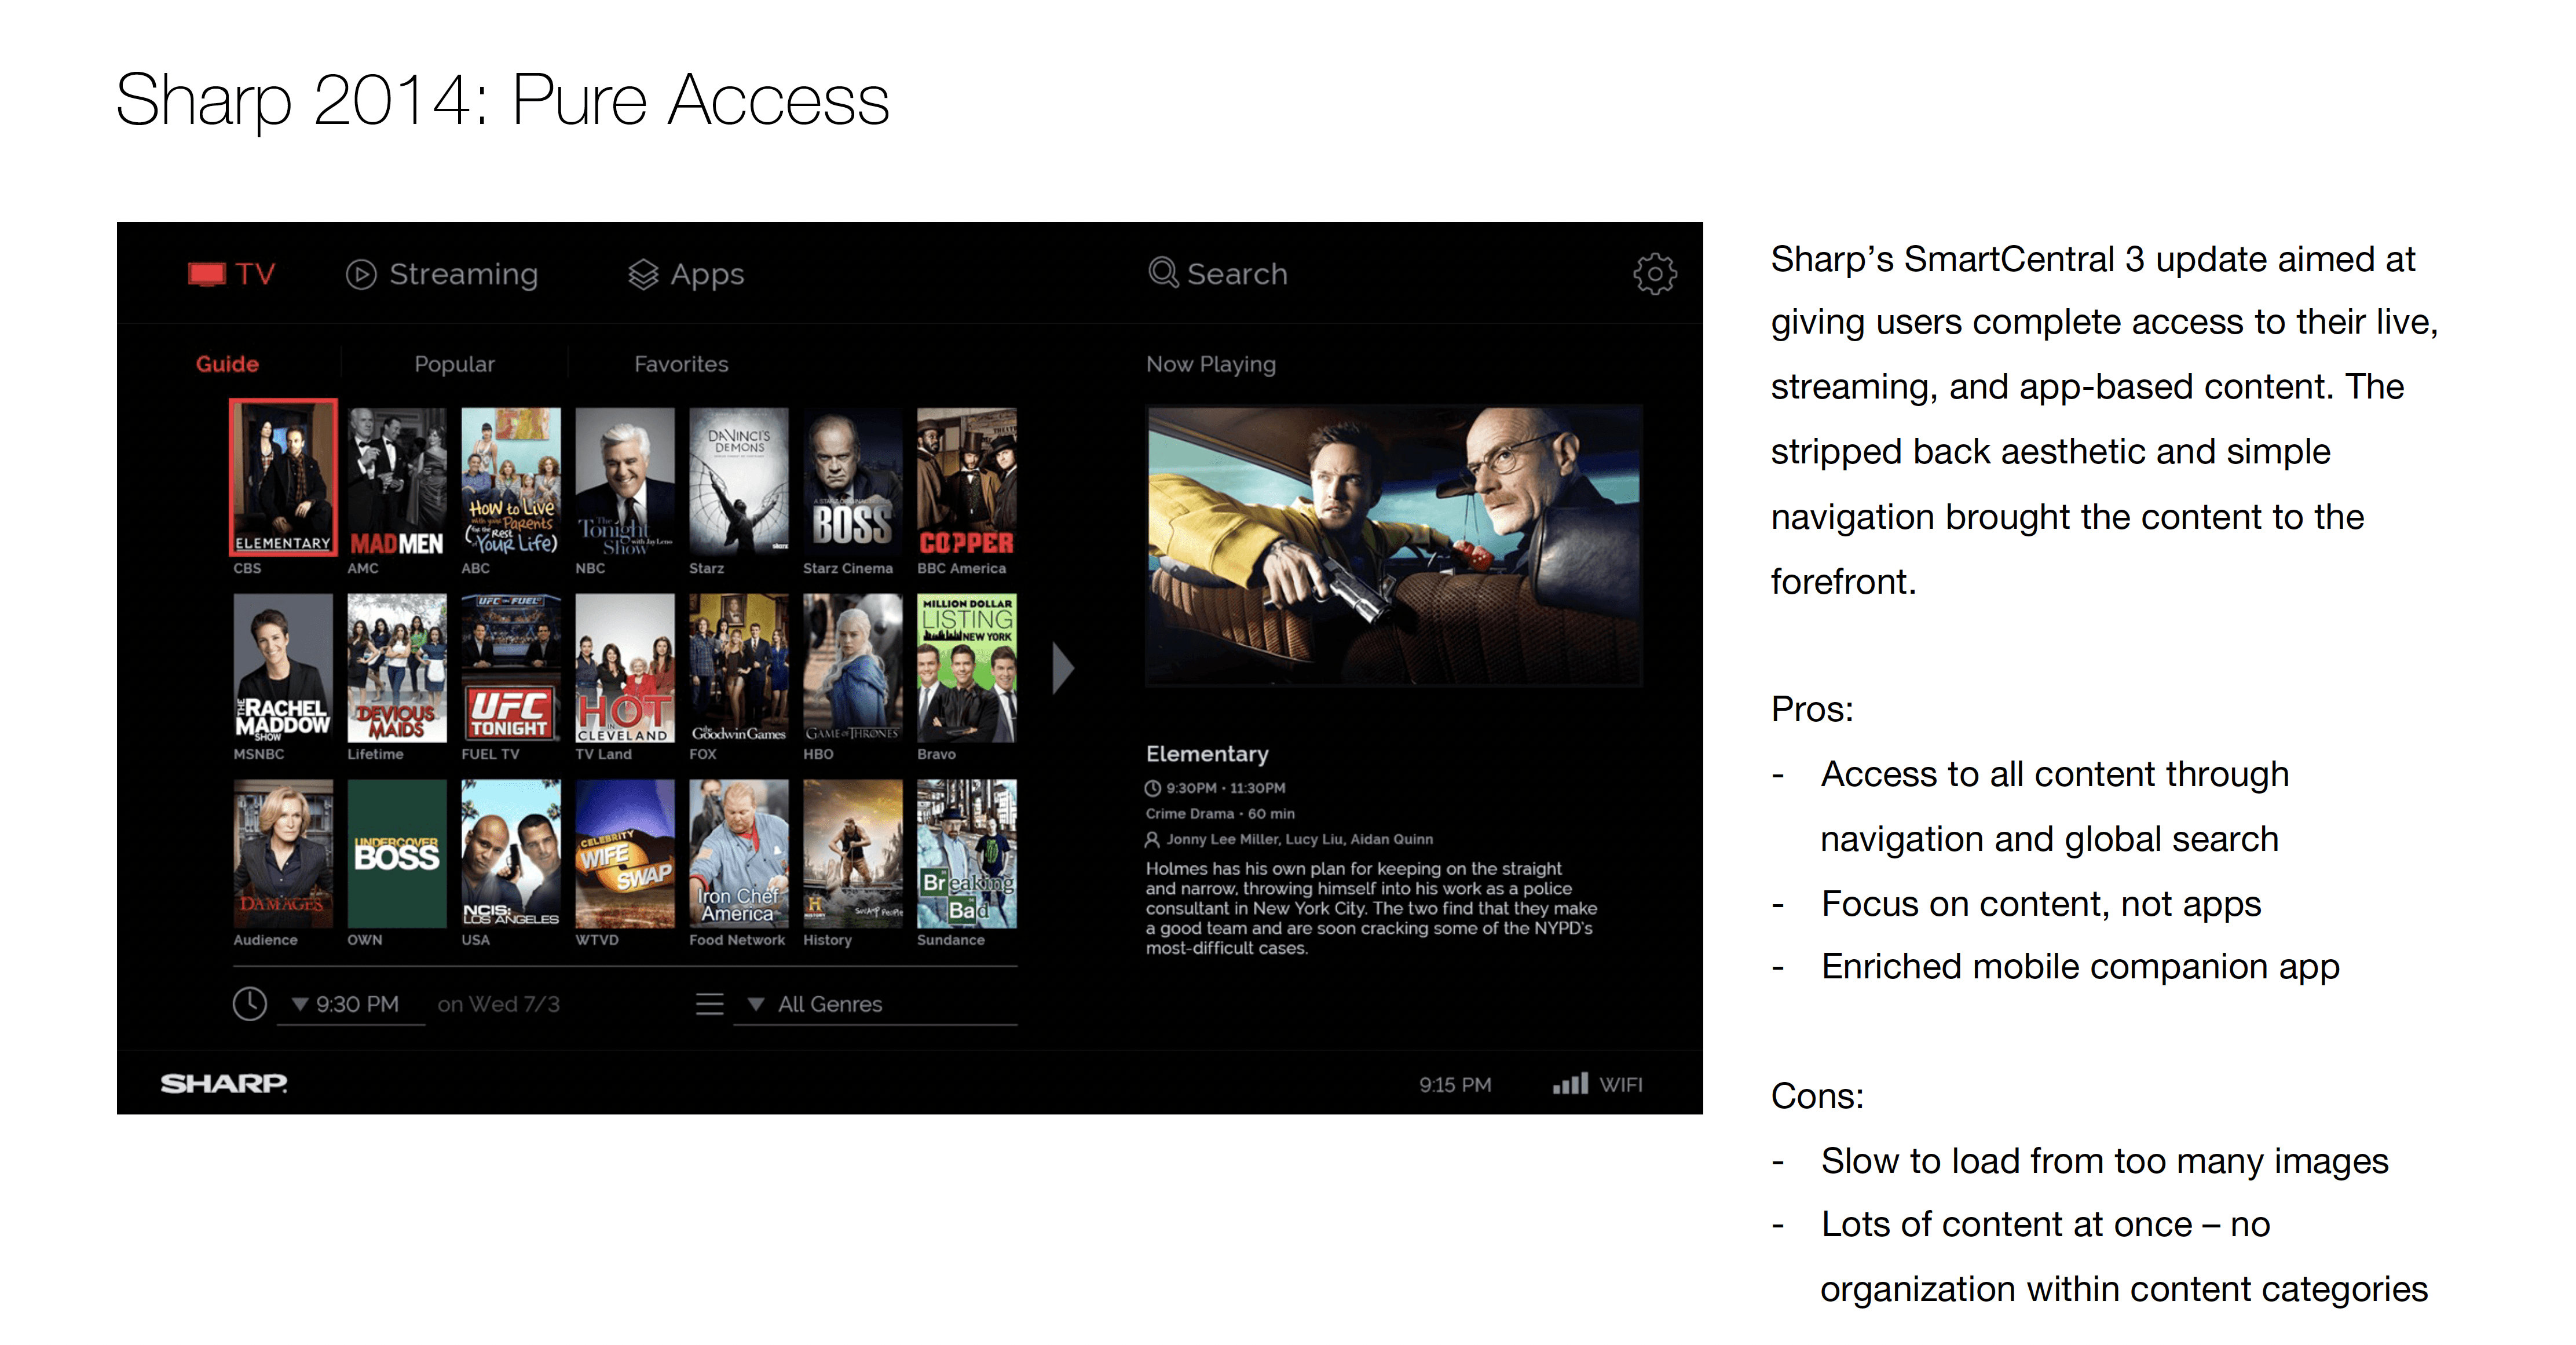The image size is (2576, 1345).
Task: Click 'Slow to load from too many images'
Action: coord(2104,1161)
